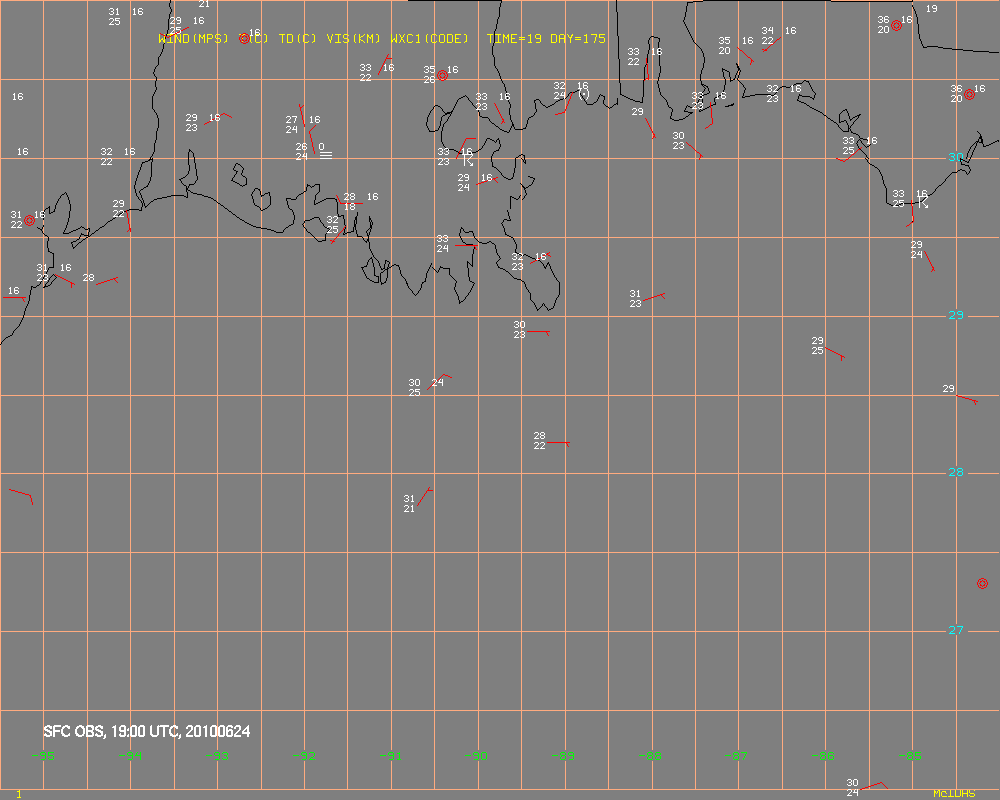Click the DAY=175 header text
The width and height of the screenshot is (1000, 800).
578,38
